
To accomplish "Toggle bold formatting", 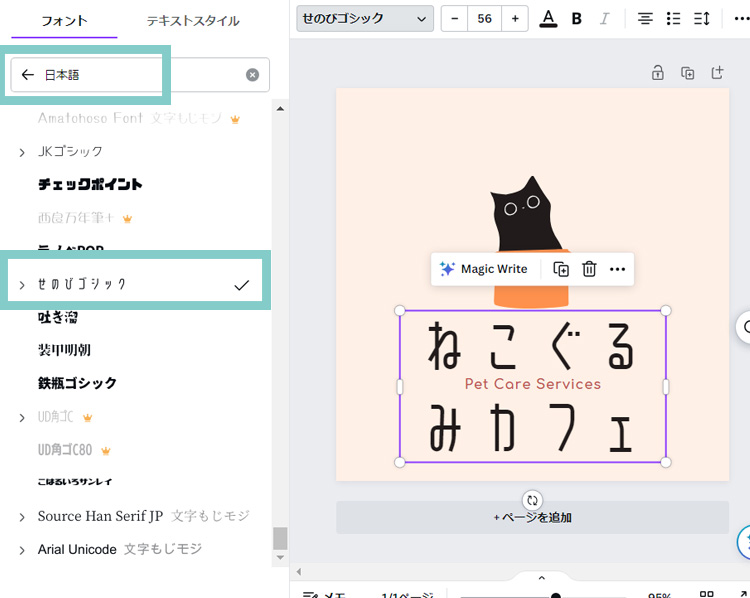I will 577,19.
